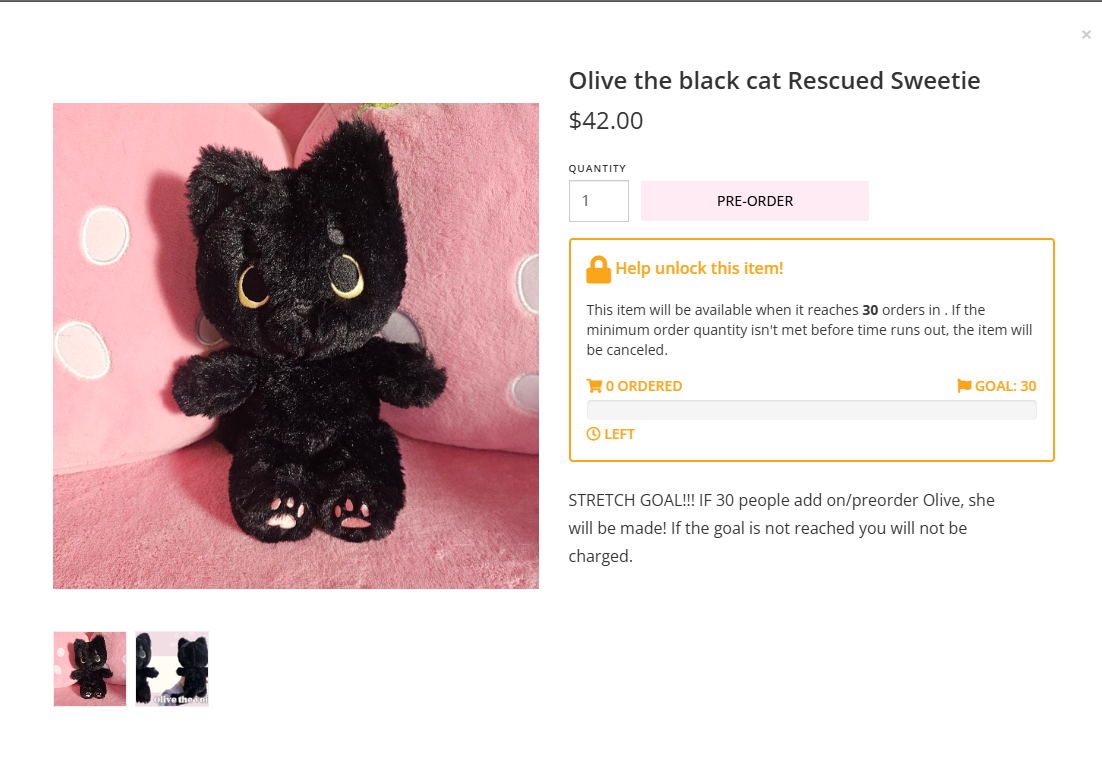Click the goal flag icon
The width and height of the screenshot is (1102, 779).
(x=964, y=386)
